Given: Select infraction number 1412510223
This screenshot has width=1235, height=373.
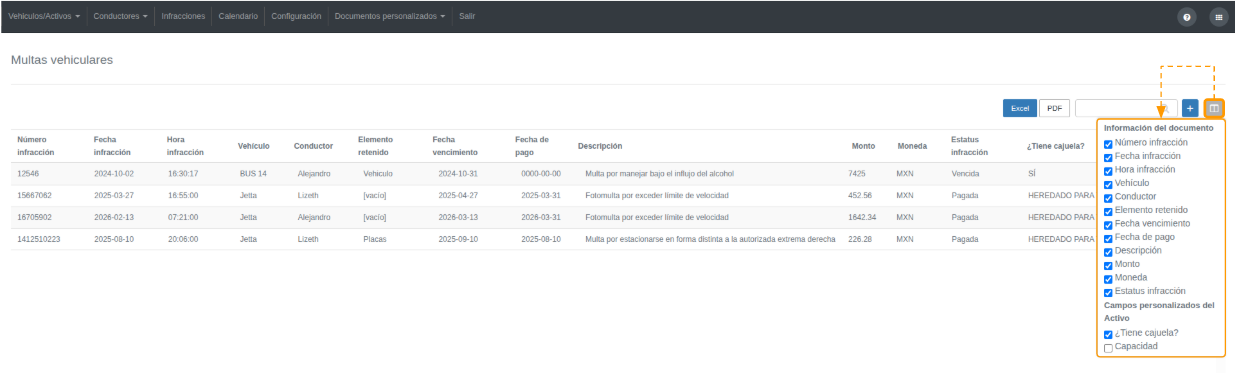Looking at the screenshot, I should [39, 239].
